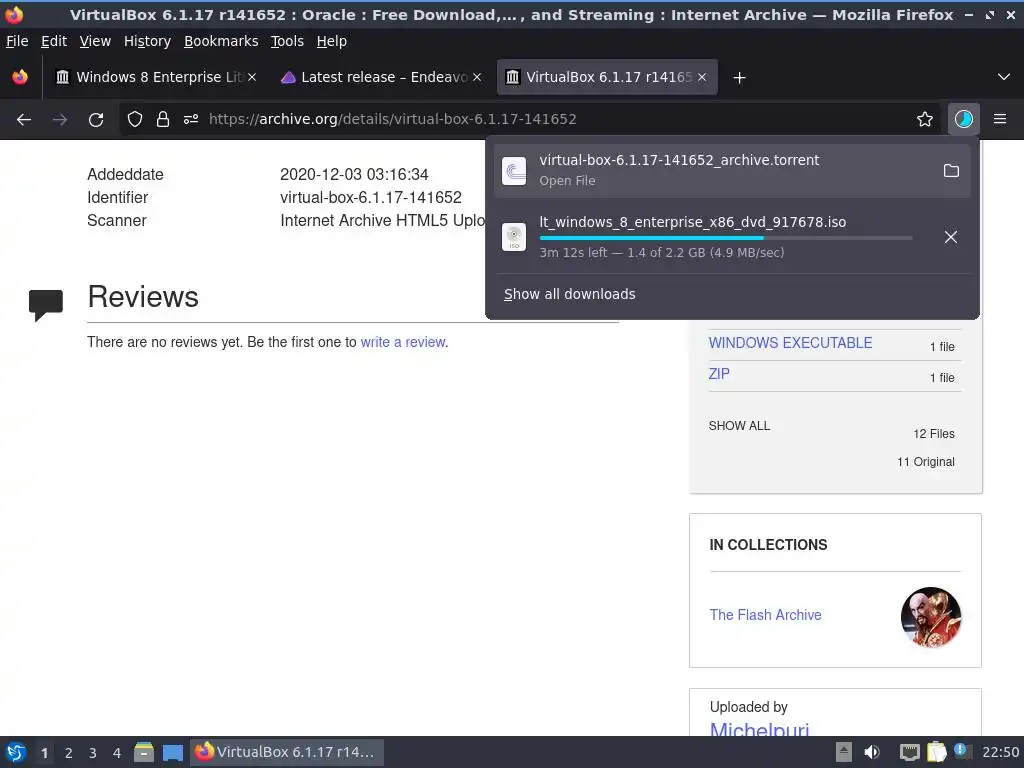Click the ISO download progress bar
This screenshot has height=768, width=1024.
click(726, 238)
